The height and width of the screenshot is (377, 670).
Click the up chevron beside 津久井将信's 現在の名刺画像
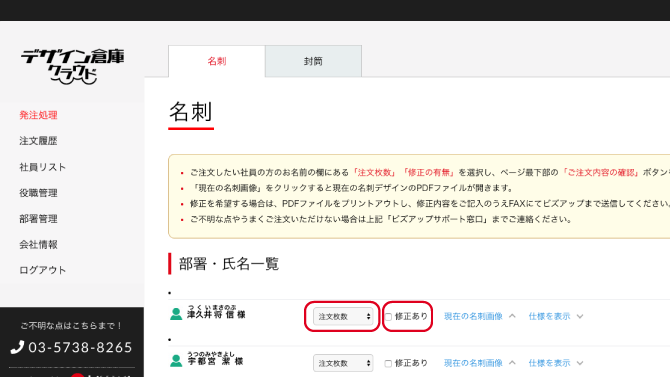click(512, 316)
